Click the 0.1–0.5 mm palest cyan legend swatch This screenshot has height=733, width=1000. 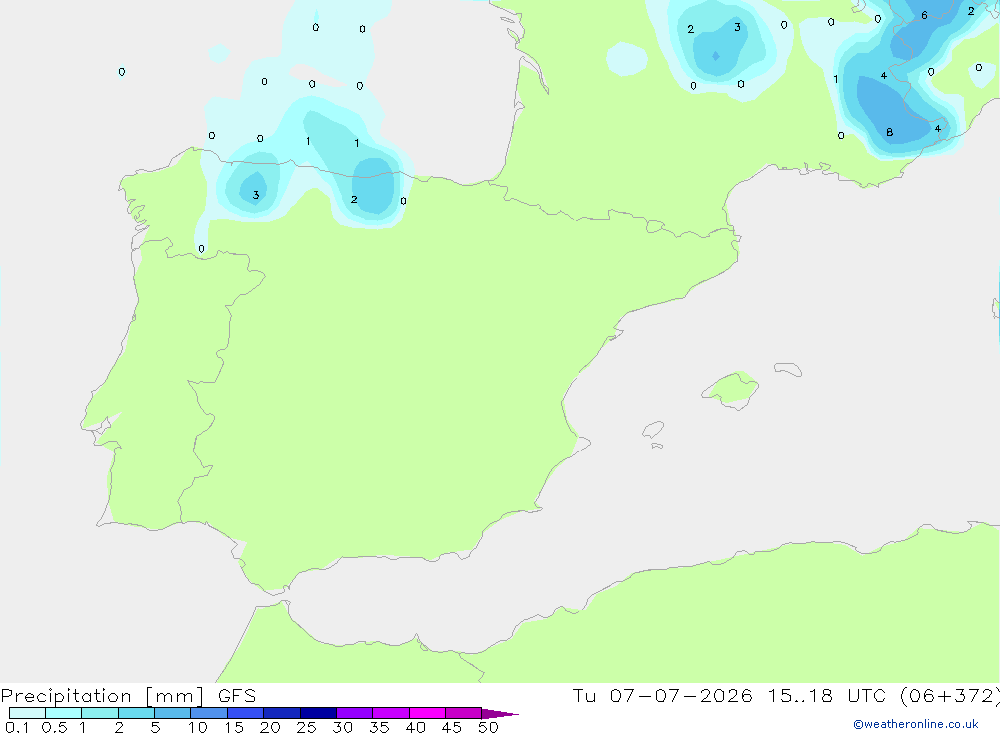pos(27,713)
